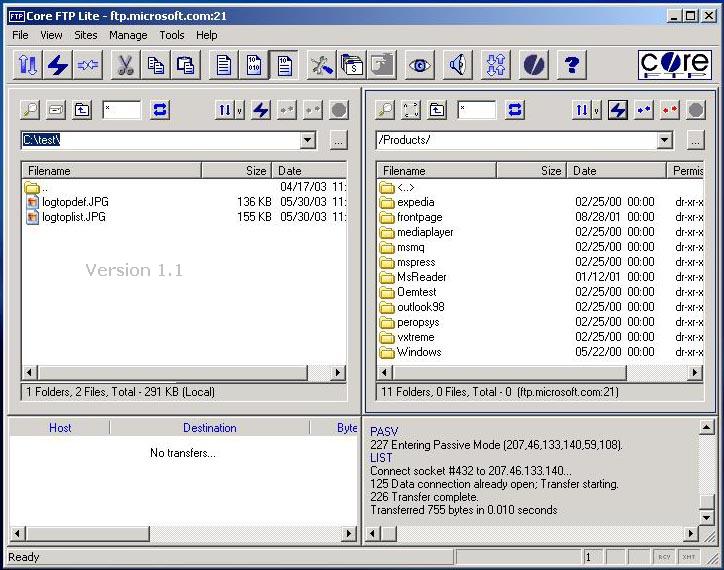
Task: Click the remote browse '...' button
Action: (x=695, y=140)
